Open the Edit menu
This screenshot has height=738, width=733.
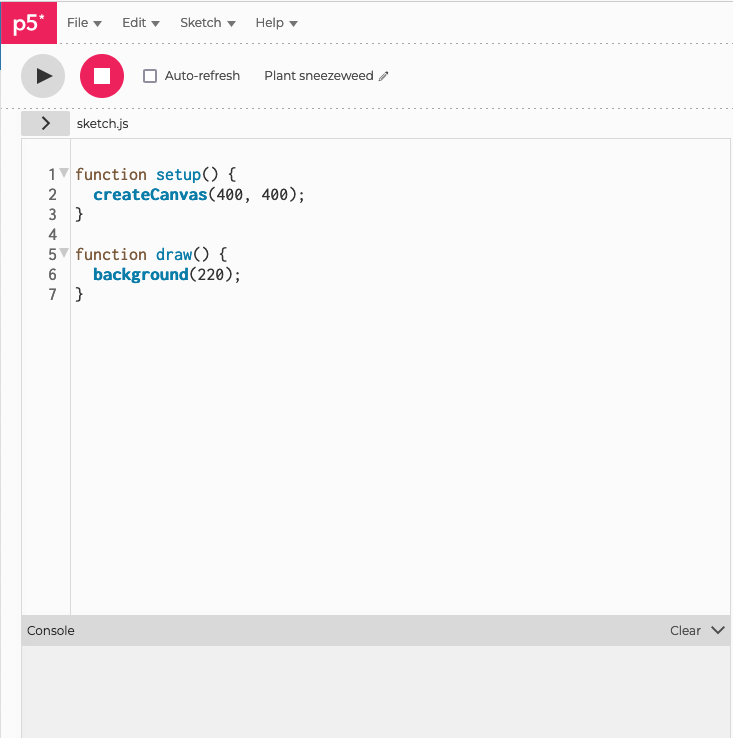click(x=141, y=23)
